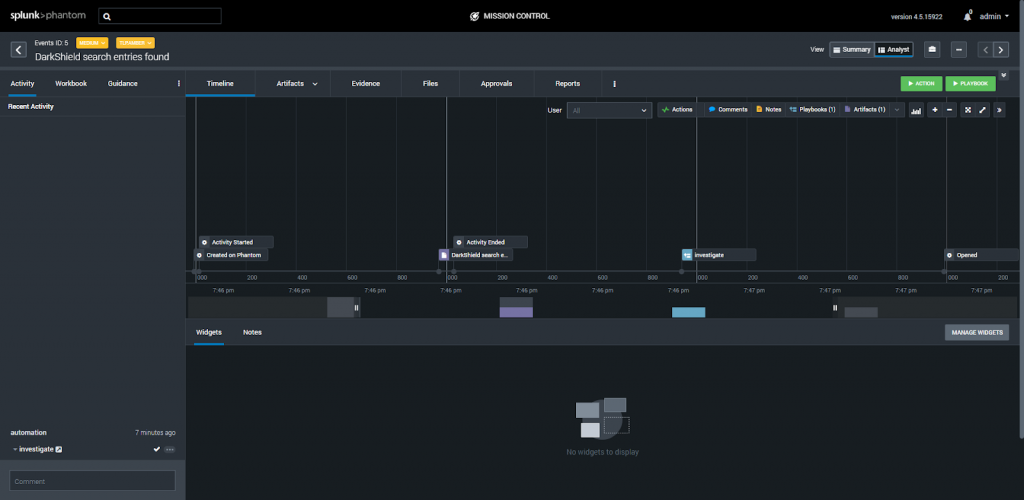Open more options beside Guidance tab

179,84
